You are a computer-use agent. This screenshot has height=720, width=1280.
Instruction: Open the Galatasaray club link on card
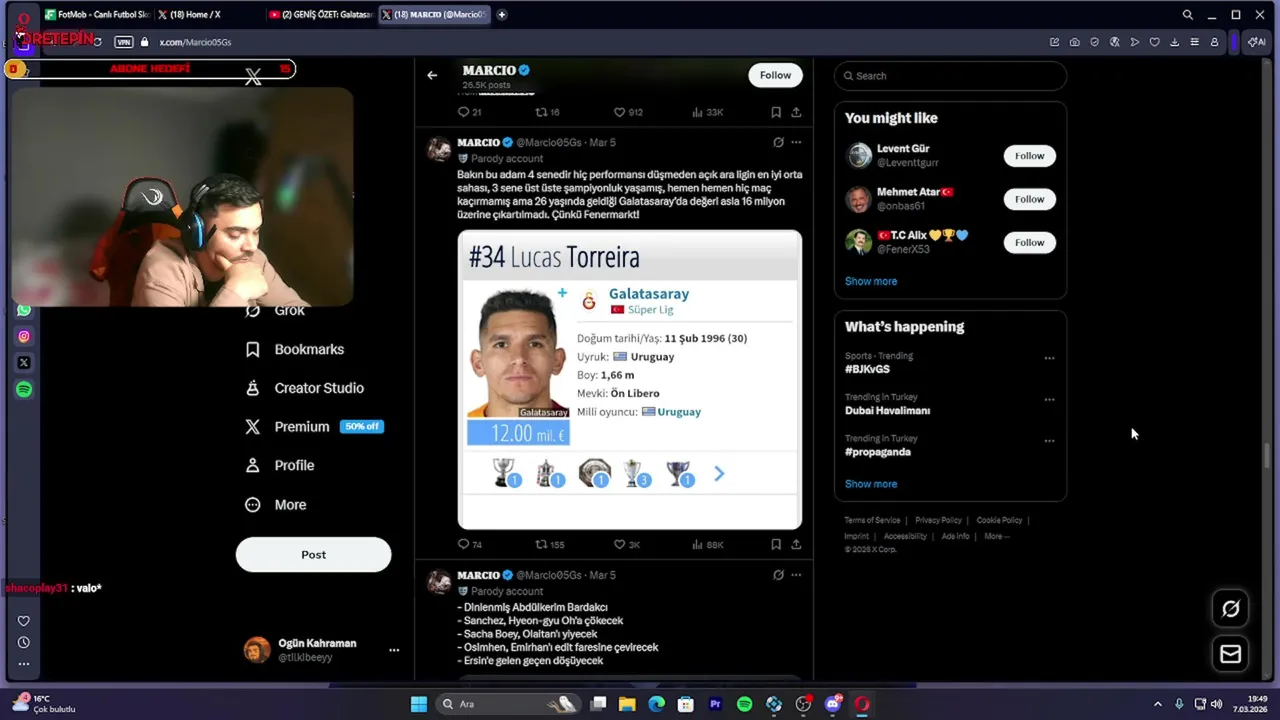tap(649, 294)
